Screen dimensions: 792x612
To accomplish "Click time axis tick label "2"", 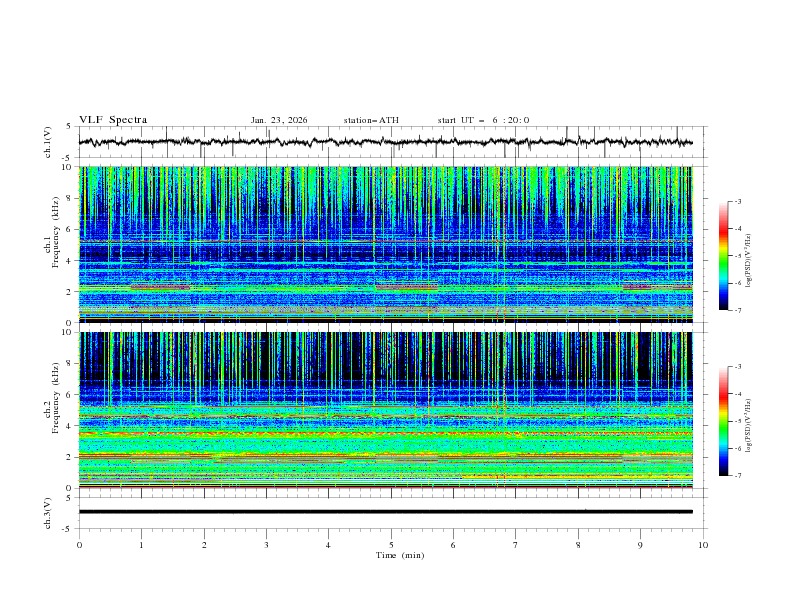I will click(204, 545).
